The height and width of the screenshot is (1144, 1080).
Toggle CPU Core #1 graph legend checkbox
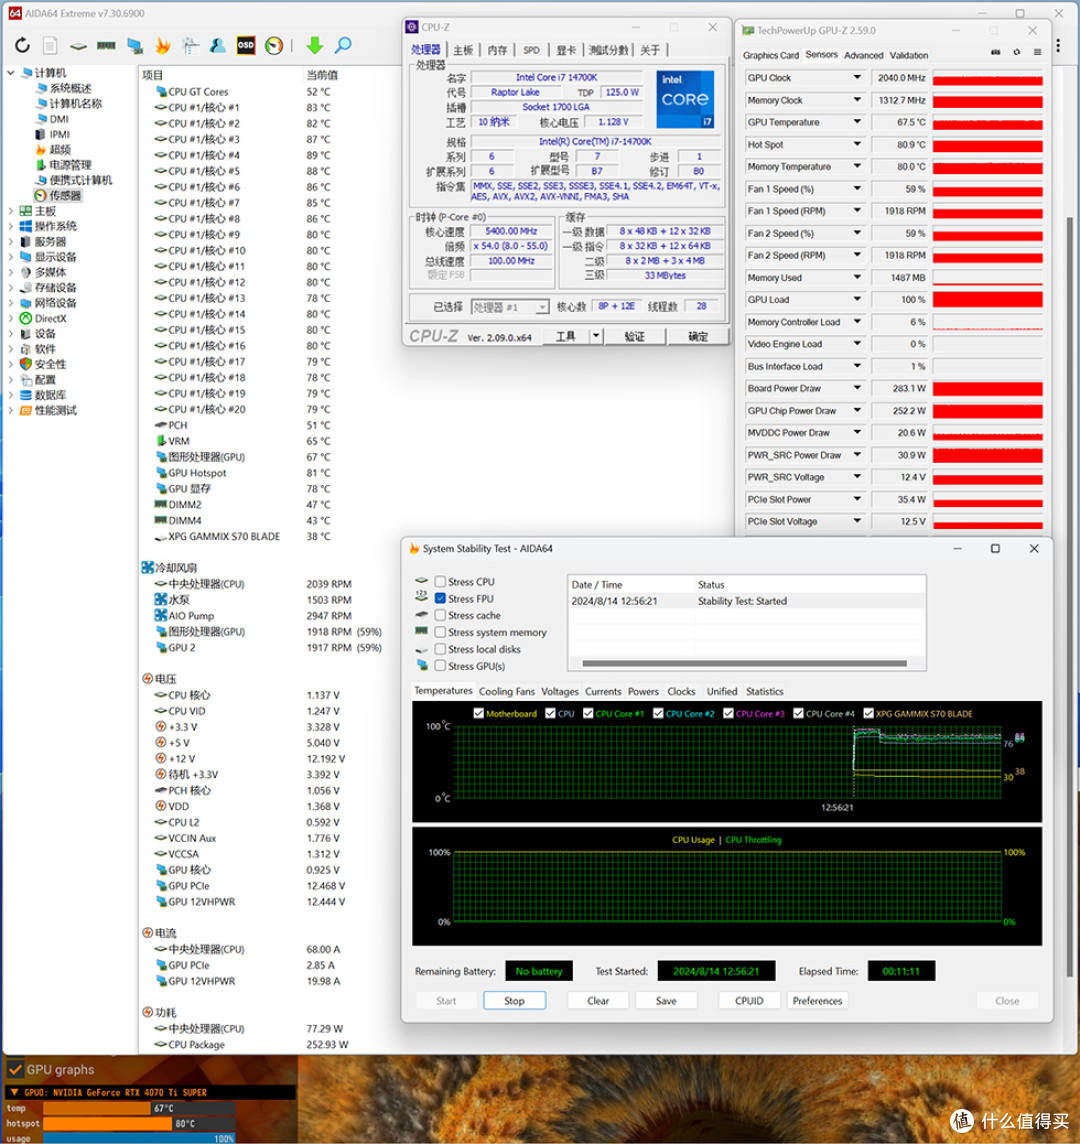[x=588, y=714]
